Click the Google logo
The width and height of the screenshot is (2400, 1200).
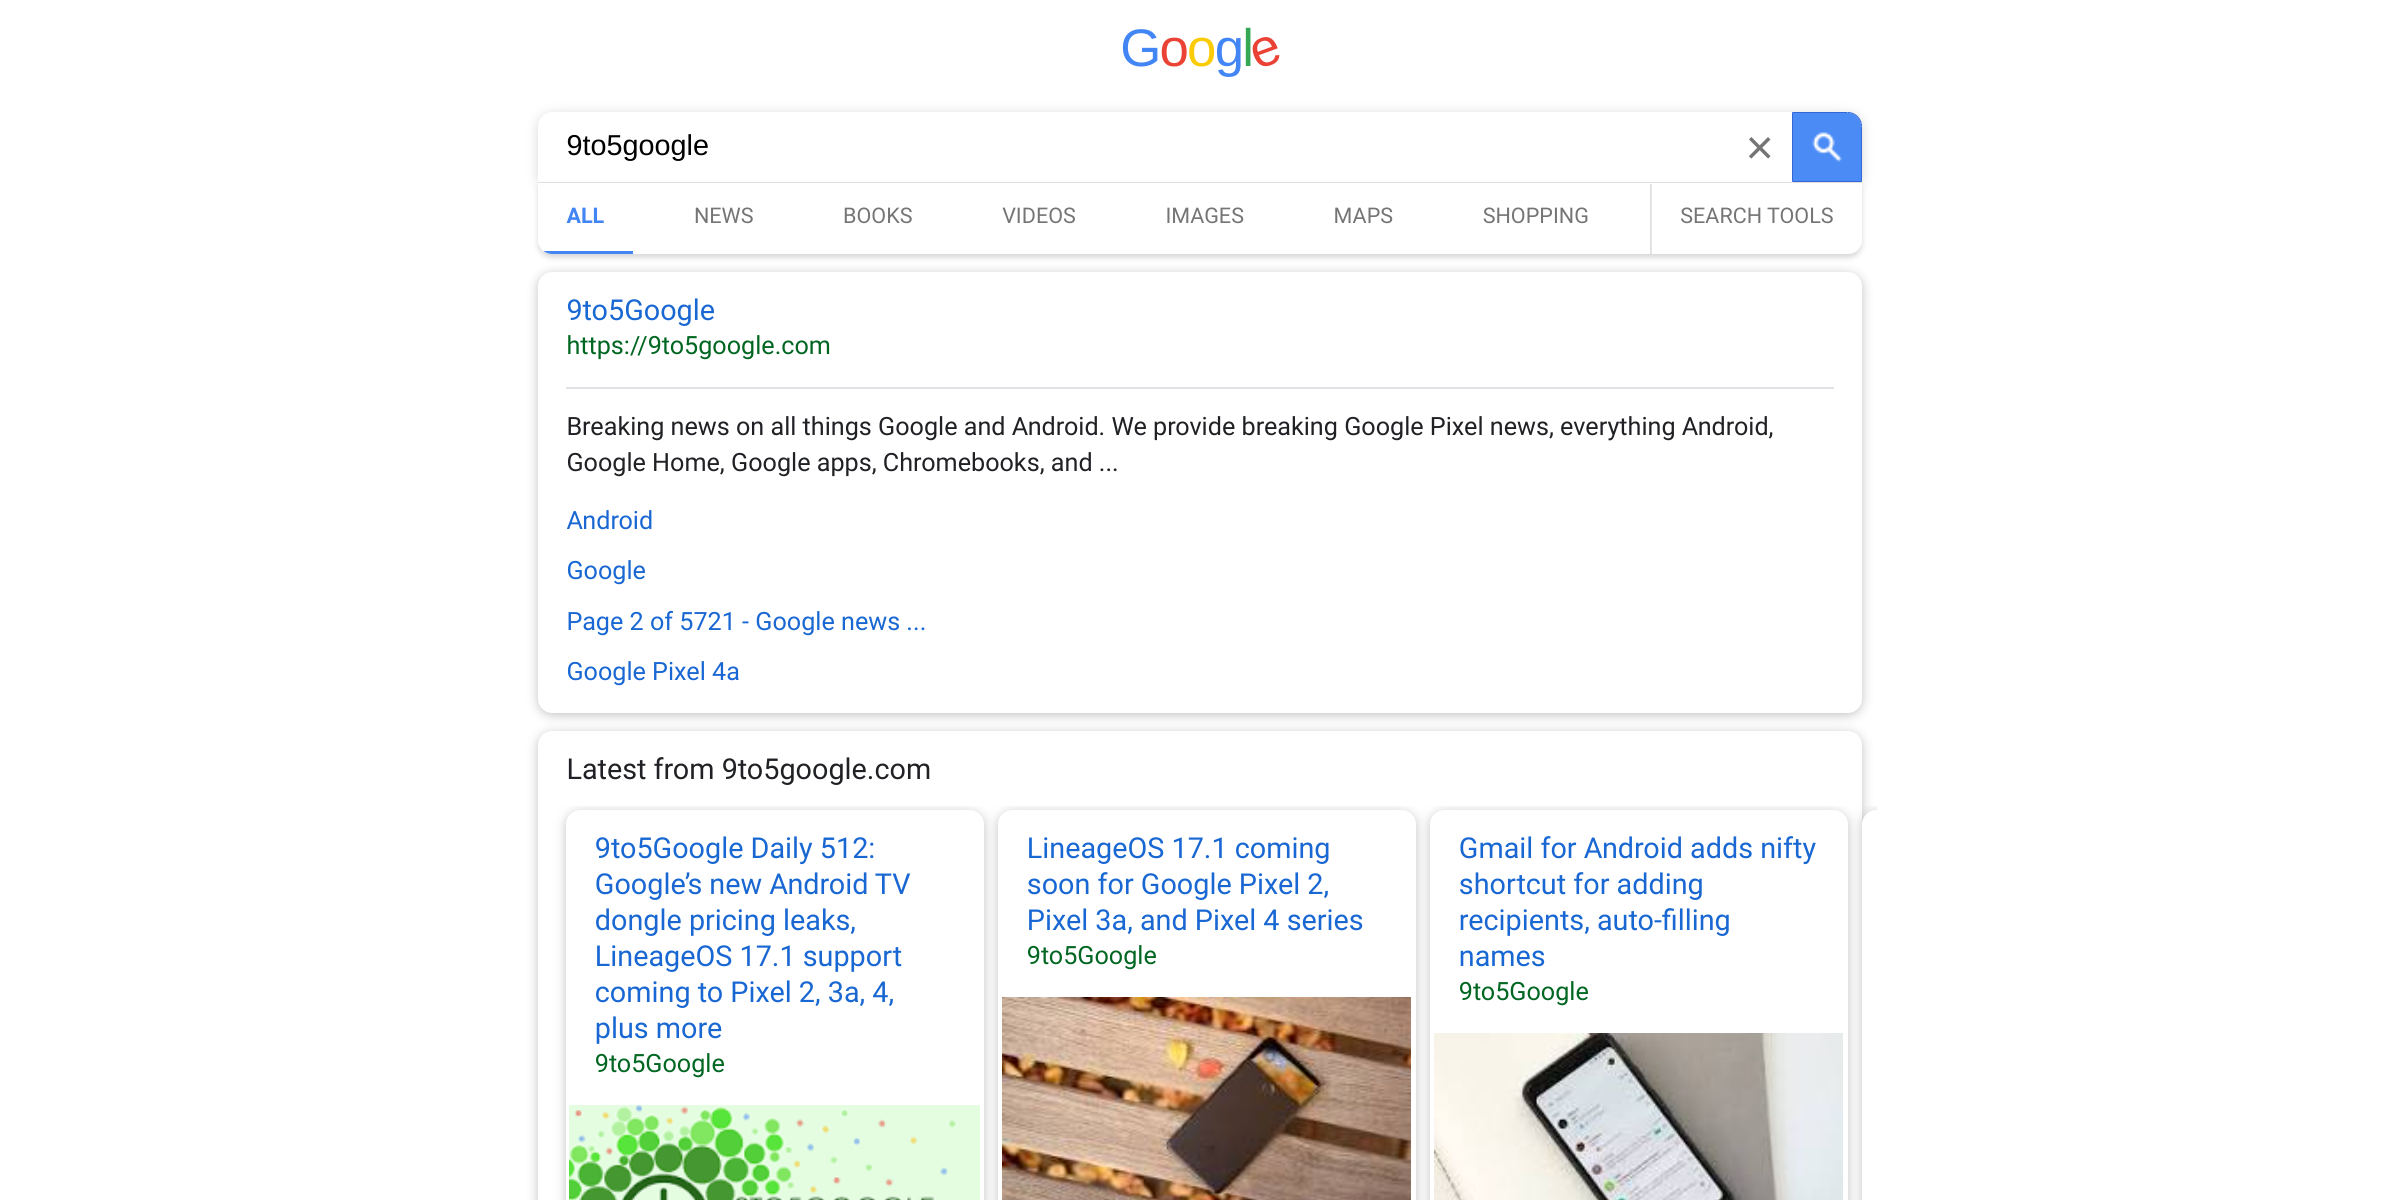pyautogui.click(x=1201, y=50)
